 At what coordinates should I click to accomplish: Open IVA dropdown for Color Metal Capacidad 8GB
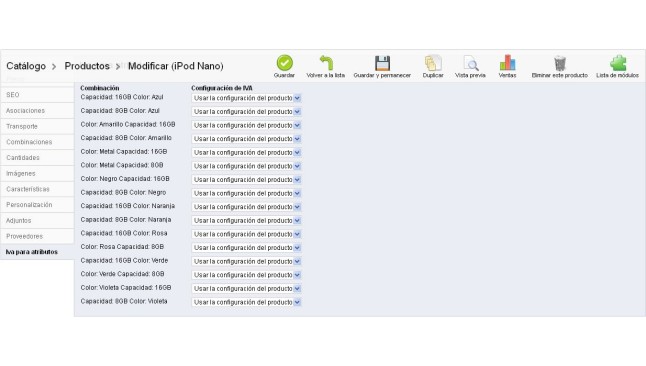coord(246,166)
